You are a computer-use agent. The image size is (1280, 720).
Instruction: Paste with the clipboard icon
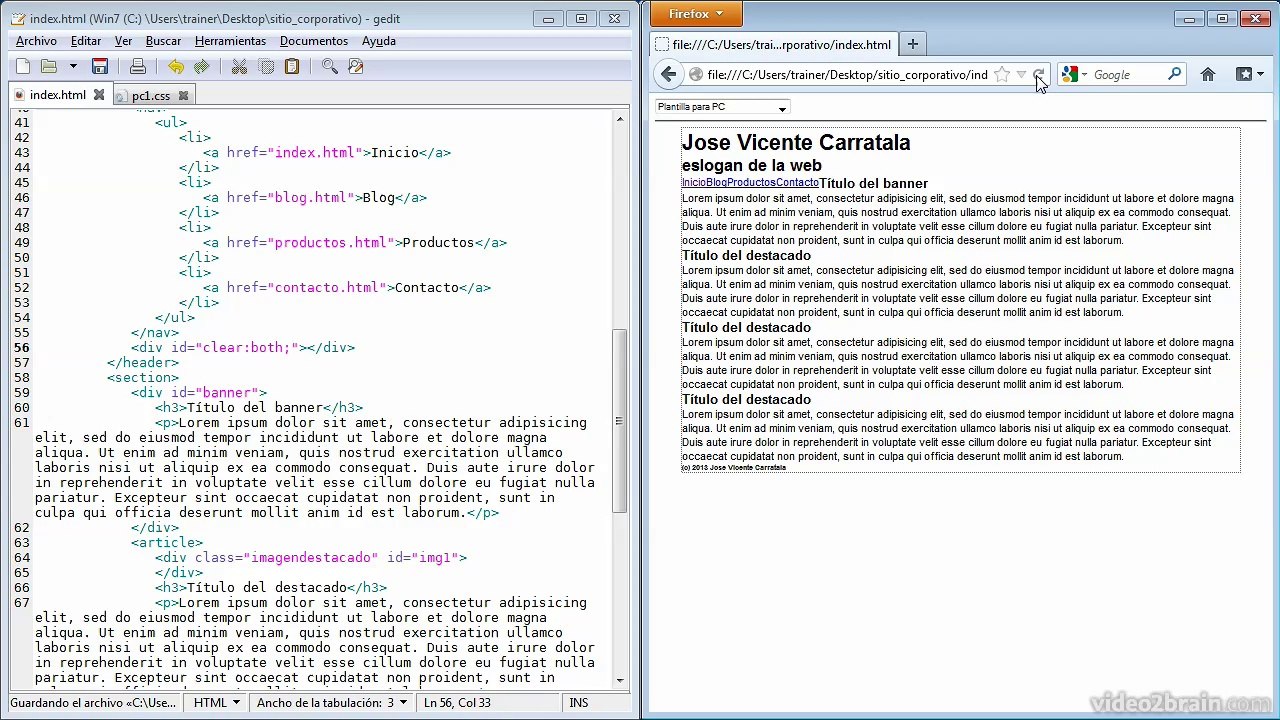[292, 67]
